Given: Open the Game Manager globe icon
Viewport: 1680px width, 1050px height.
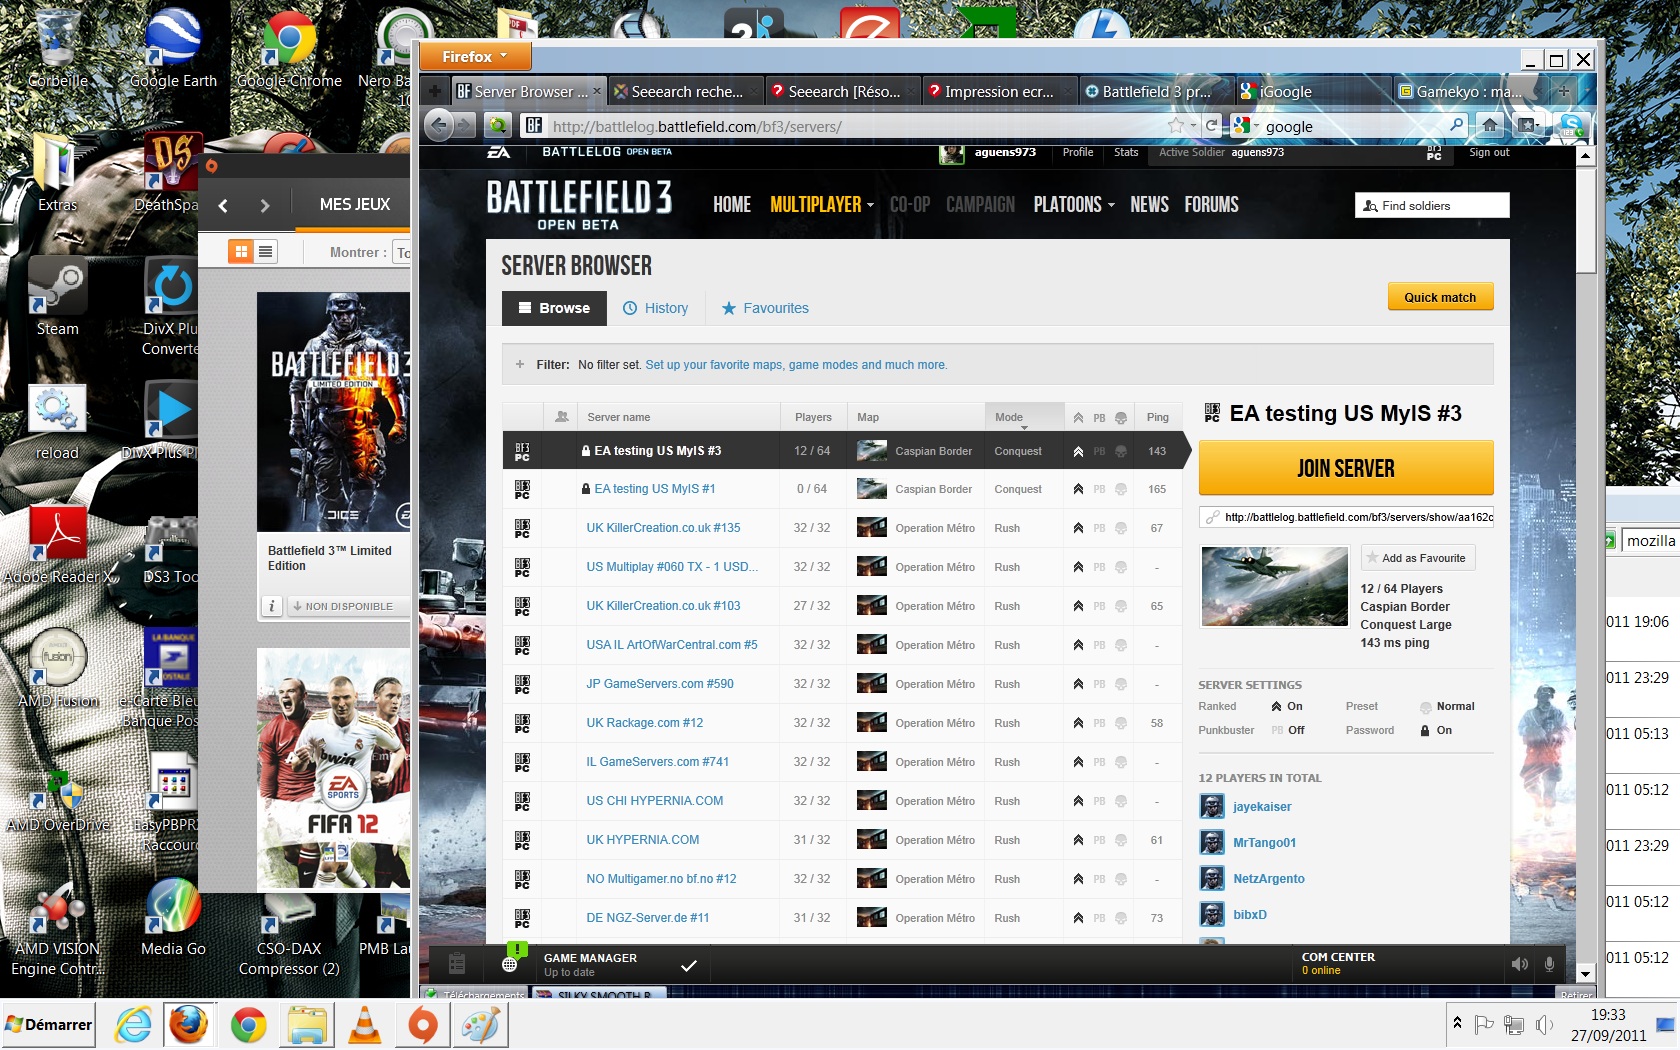Looking at the screenshot, I should coord(510,964).
